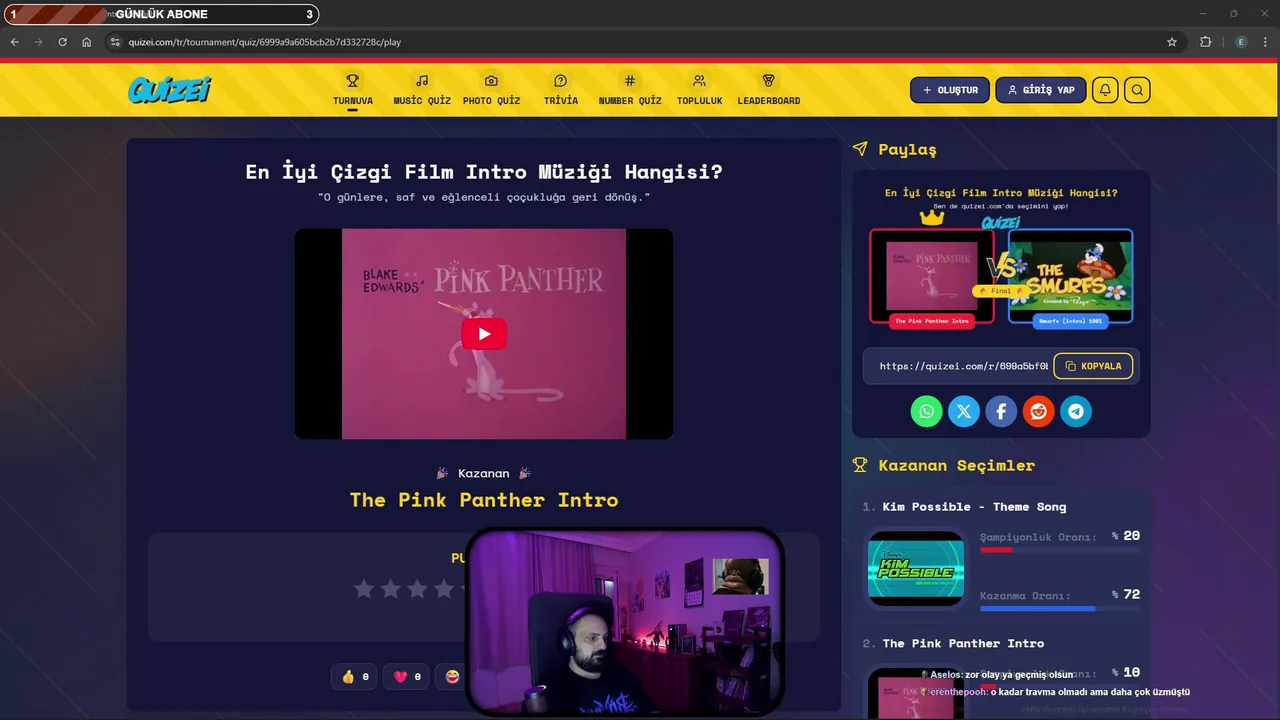Click the quiz title 'En İyi Çizgi Film Intro Müziği Hangisi?'
Viewport: 1280px width, 720px height.
tap(484, 172)
